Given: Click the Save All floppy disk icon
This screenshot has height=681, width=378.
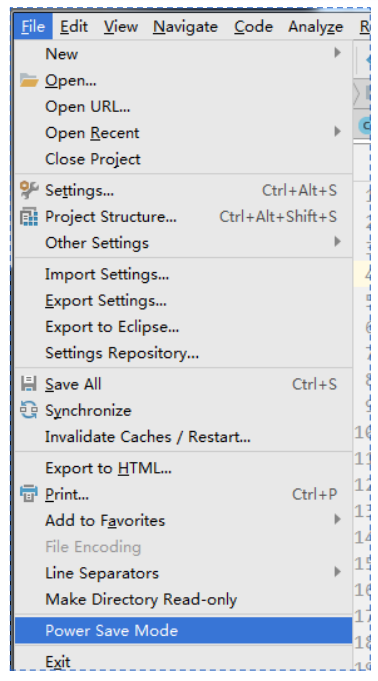Looking at the screenshot, I should [x=29, y=384].
